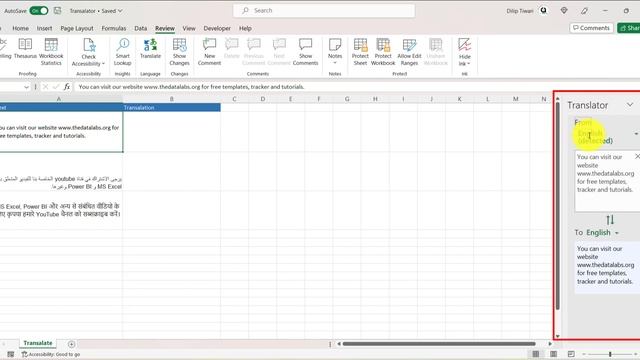The width and height of the screenshot is (640, 360).
Task: Clear the translator source text
Action: tap(637, 156)
